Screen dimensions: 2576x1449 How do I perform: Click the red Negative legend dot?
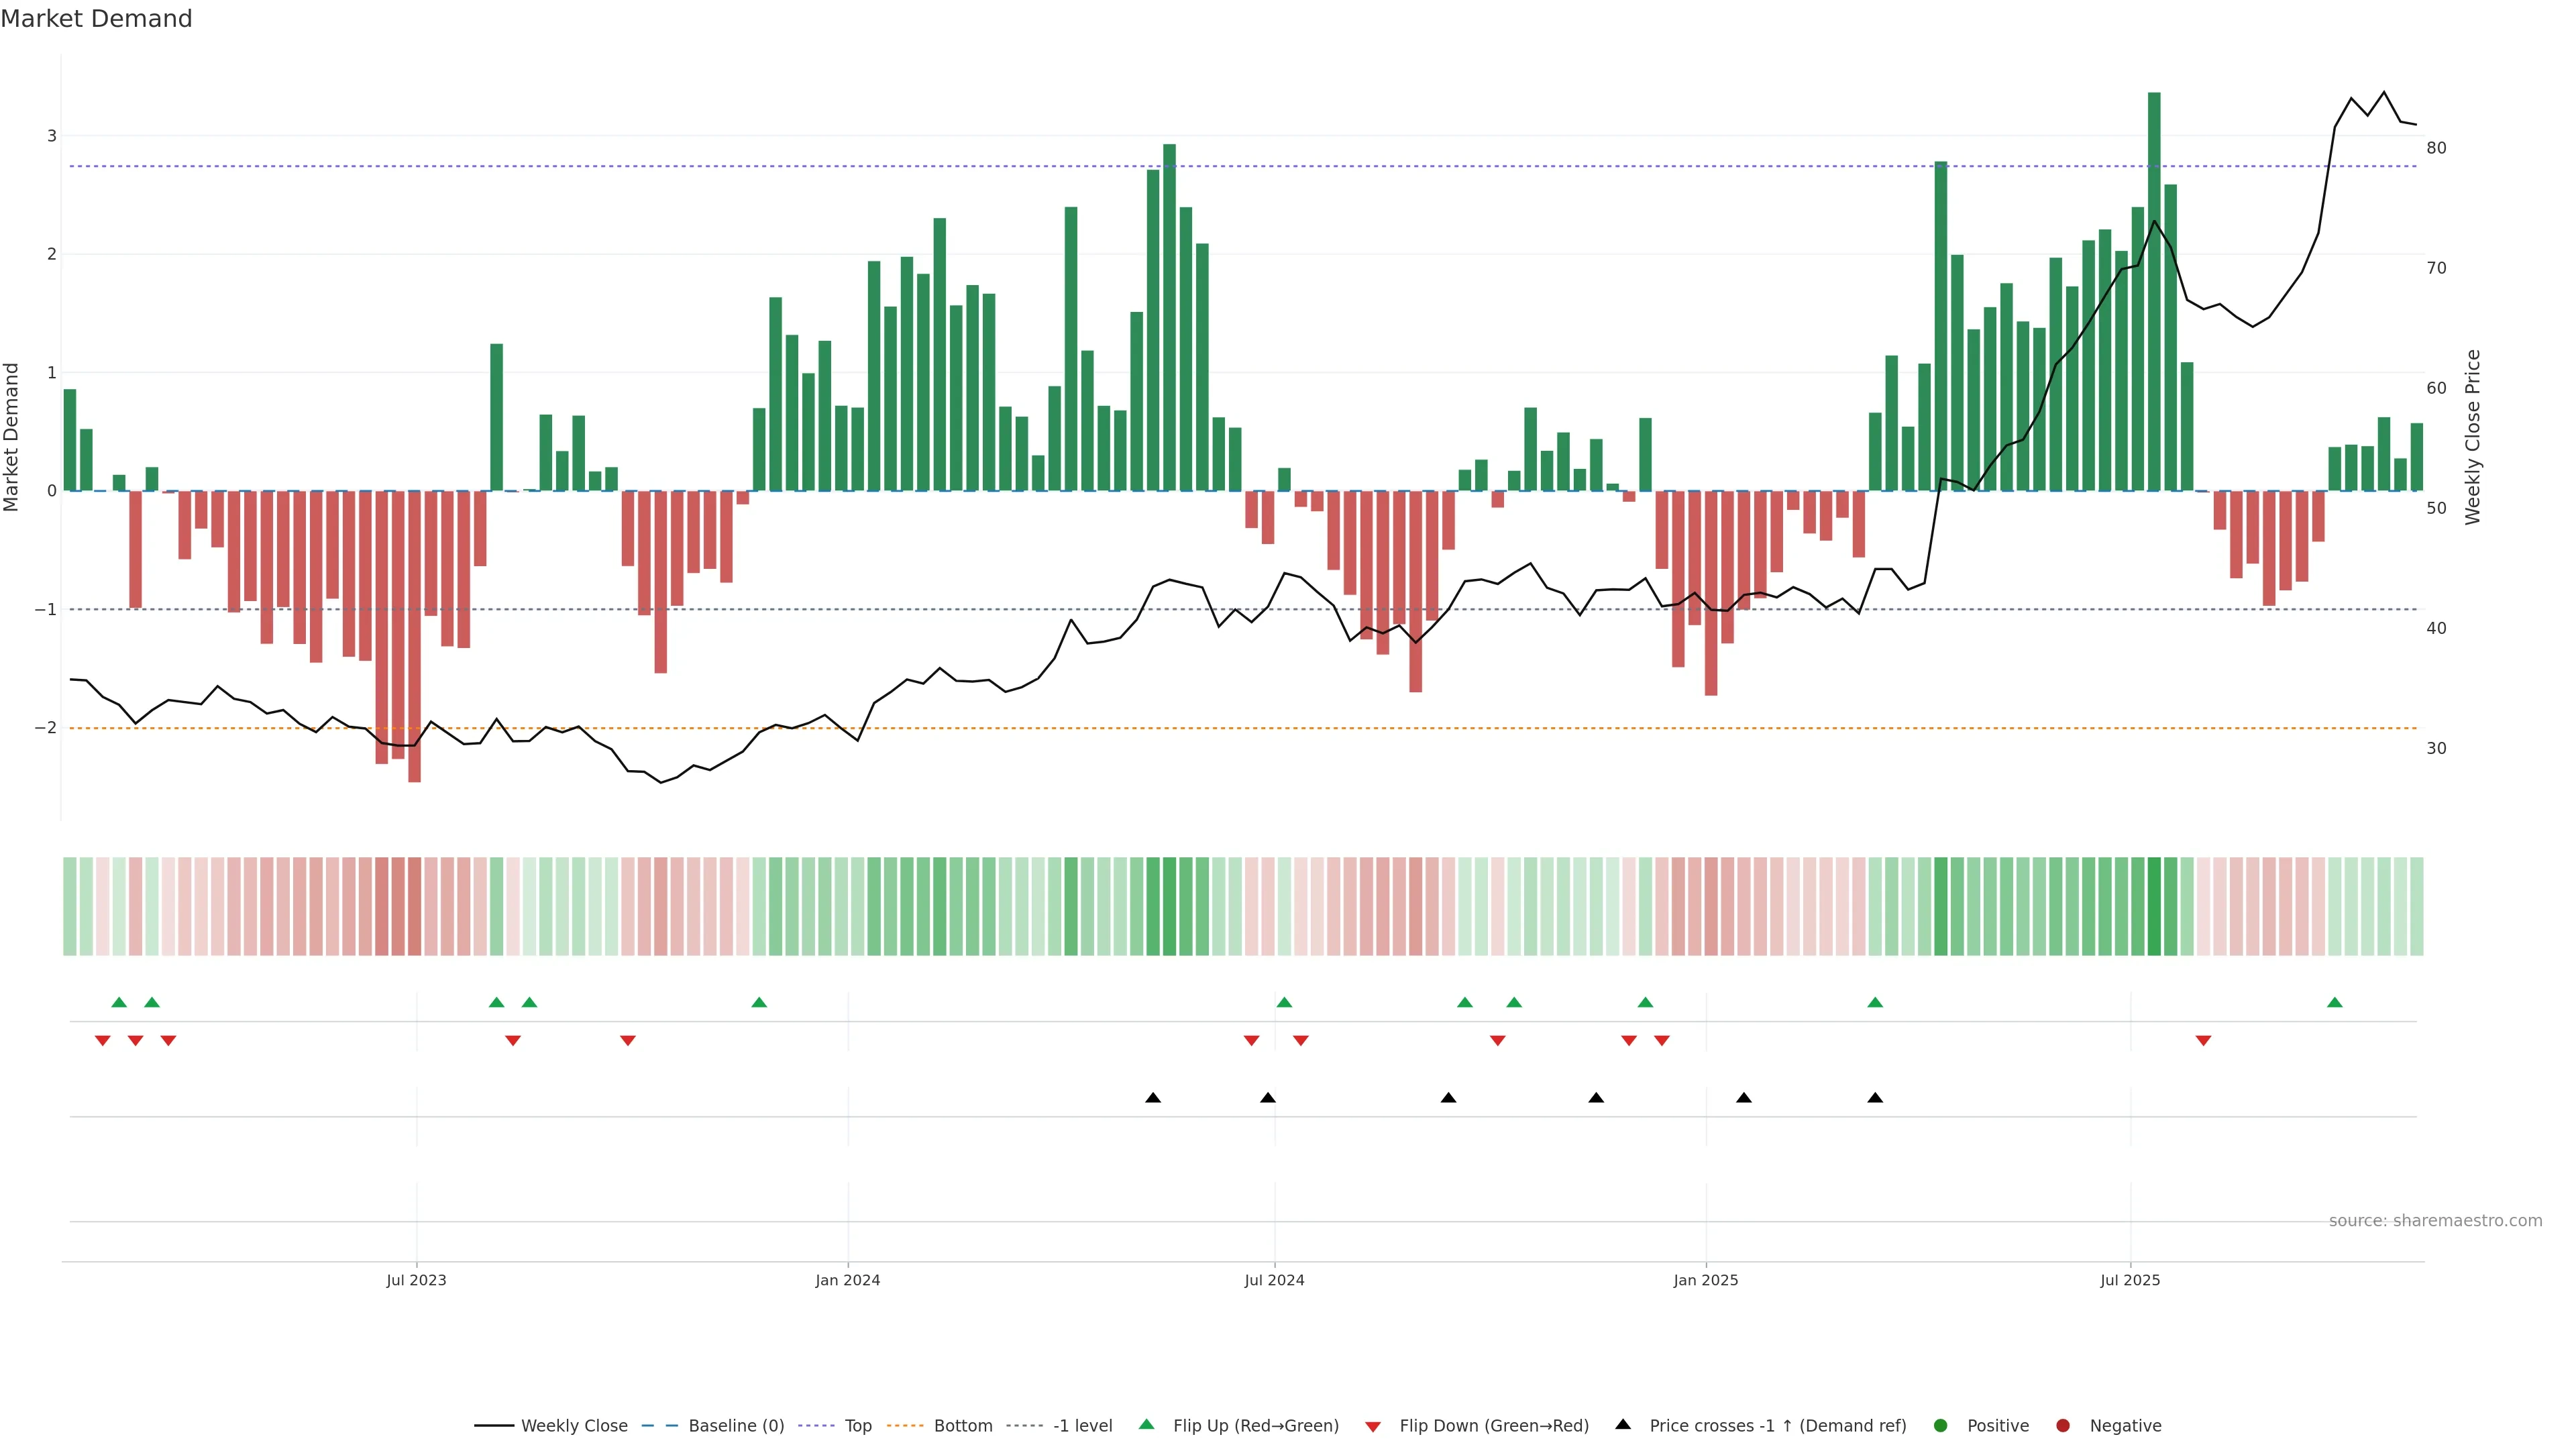(2063, 1426)
